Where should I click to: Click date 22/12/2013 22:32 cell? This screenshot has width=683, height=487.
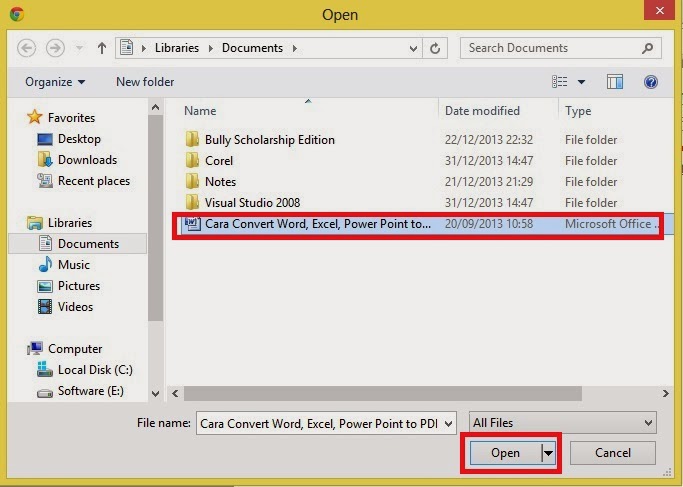point(489,139)
